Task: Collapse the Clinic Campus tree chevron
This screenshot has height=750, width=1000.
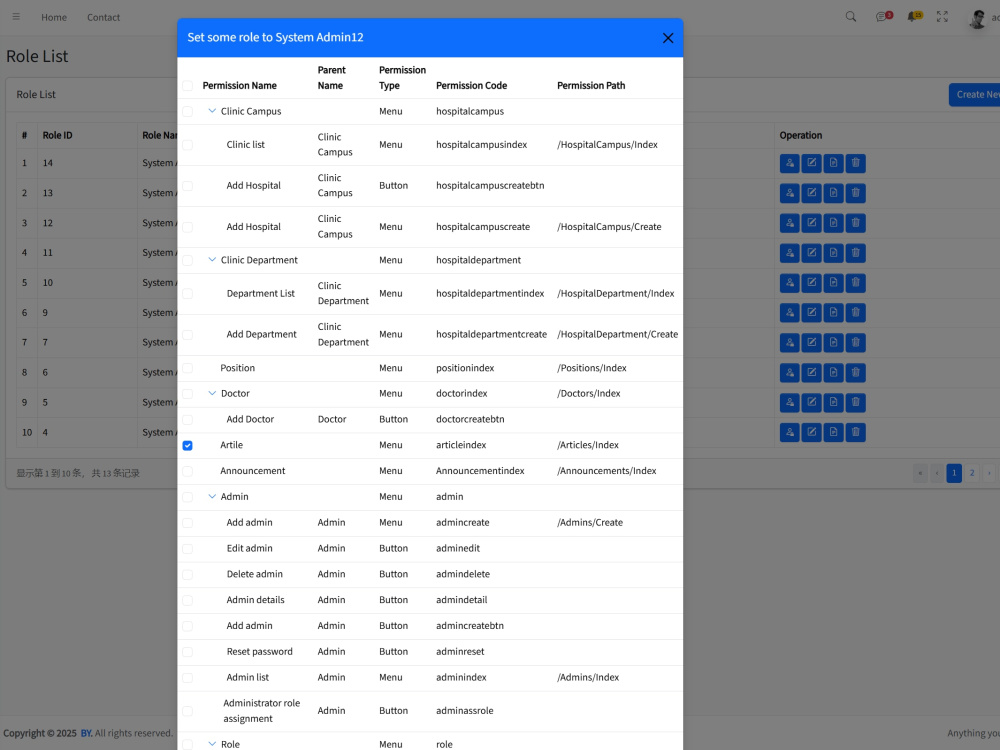Action: (x=212, y=111)
